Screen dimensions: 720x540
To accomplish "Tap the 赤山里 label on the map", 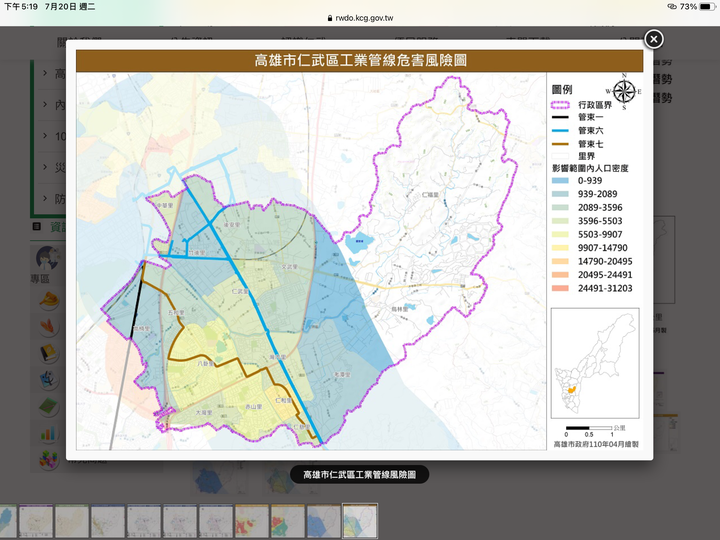I will (253, 407).
